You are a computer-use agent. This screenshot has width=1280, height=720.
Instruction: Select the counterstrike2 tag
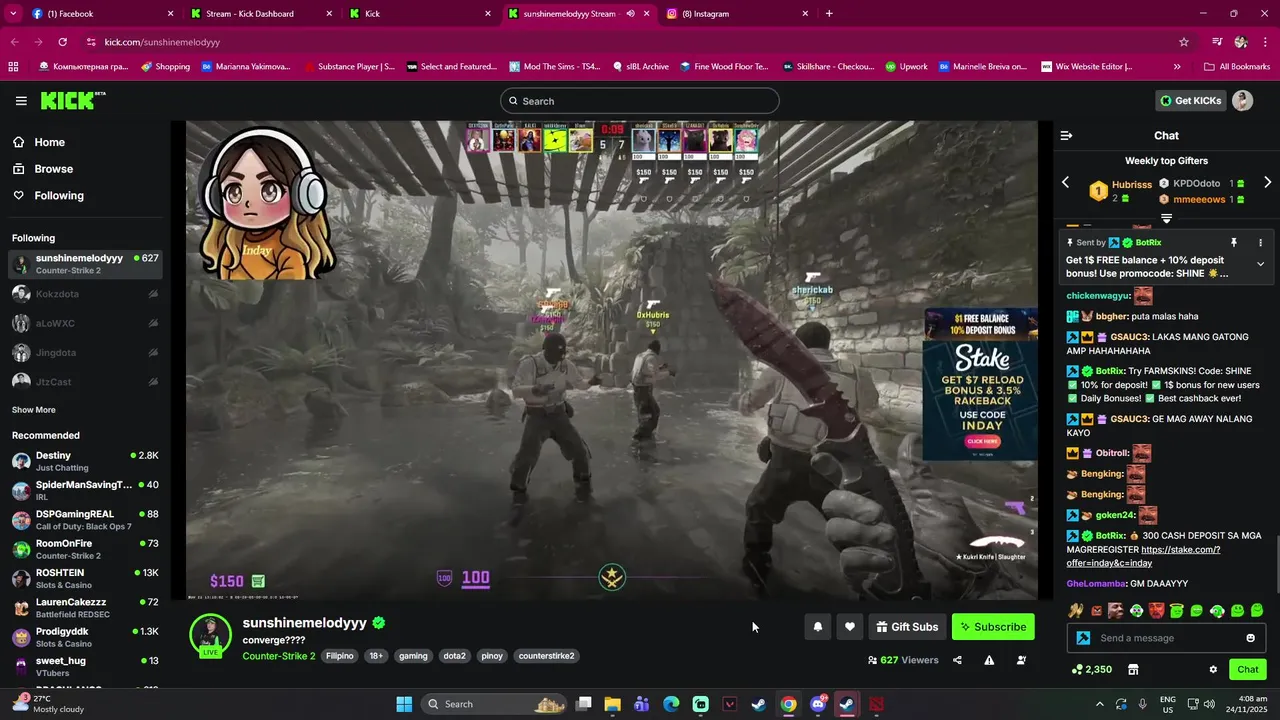546,656
